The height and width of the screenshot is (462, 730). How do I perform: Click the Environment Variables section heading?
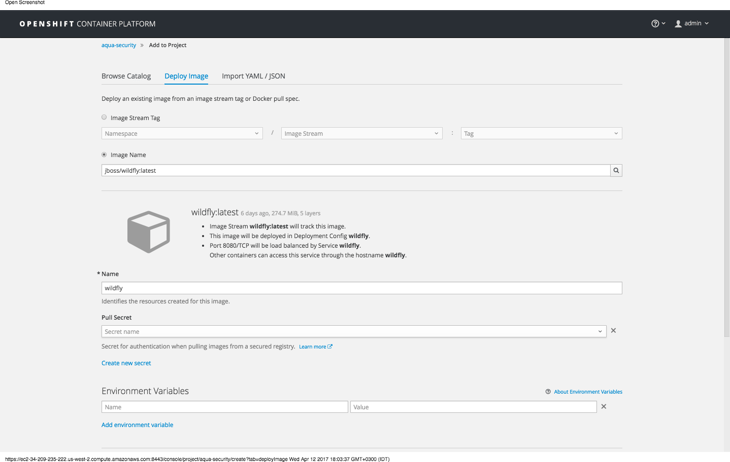pyautogui.click(x=145, y=391)
